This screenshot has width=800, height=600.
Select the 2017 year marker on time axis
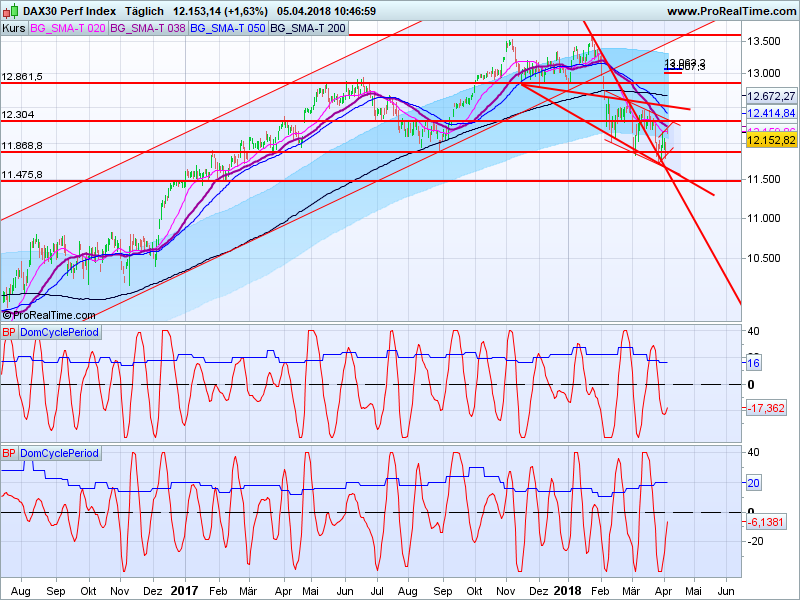(x=184, y=591)
